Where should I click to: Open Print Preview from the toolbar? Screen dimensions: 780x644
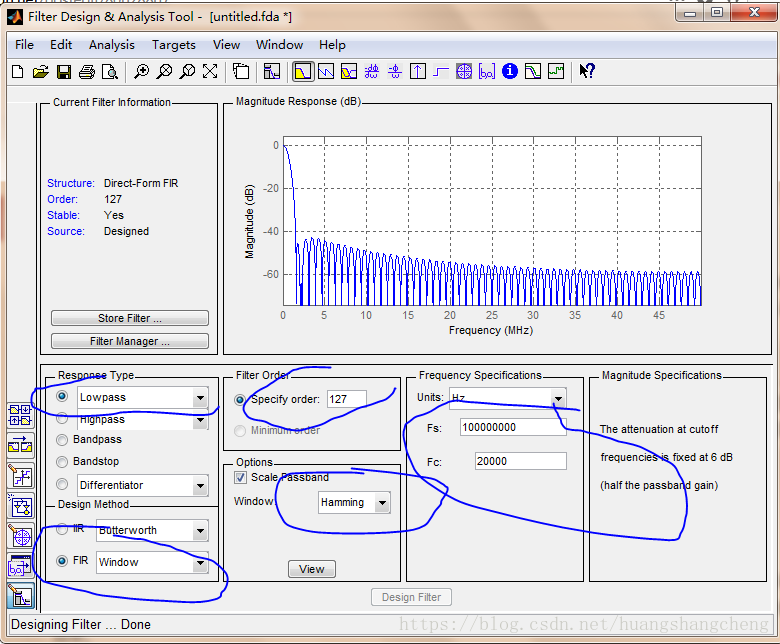coord(109,72)
